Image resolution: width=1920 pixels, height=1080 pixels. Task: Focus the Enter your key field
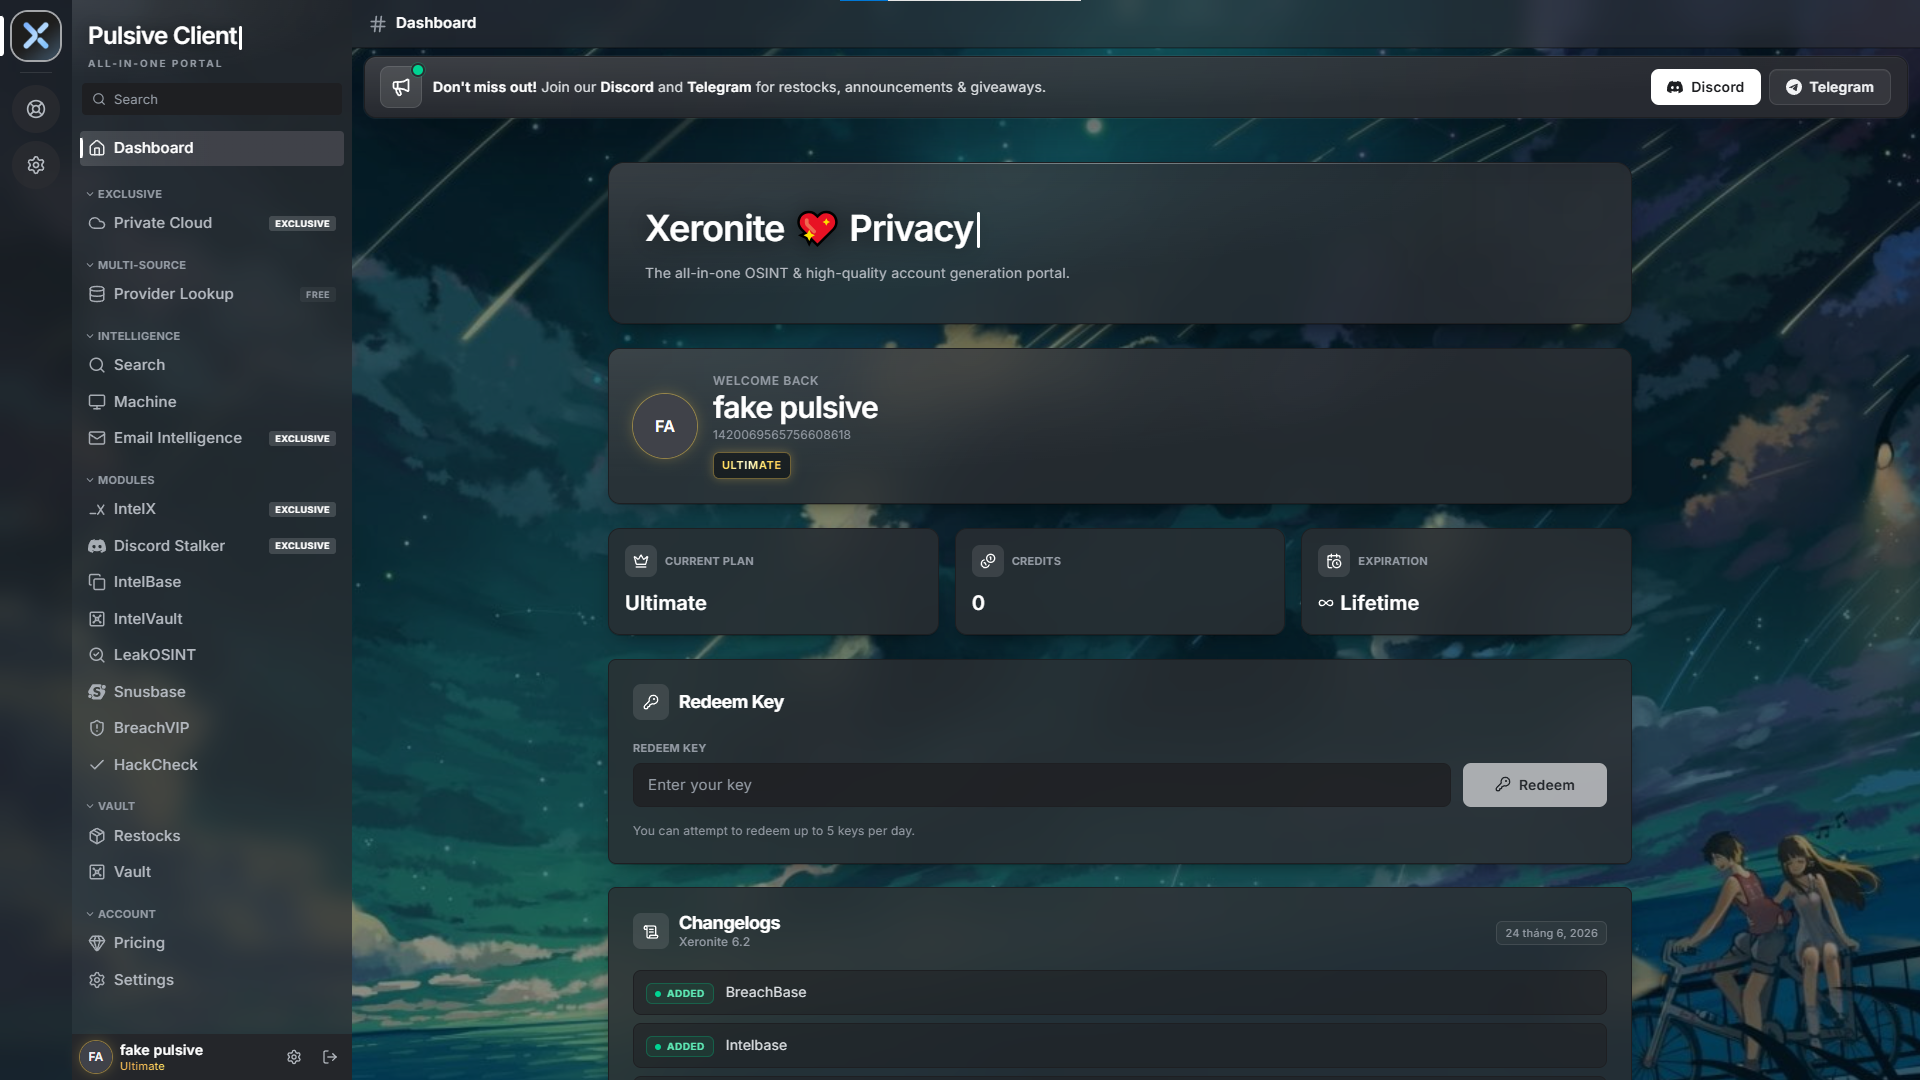(1041, 785)
